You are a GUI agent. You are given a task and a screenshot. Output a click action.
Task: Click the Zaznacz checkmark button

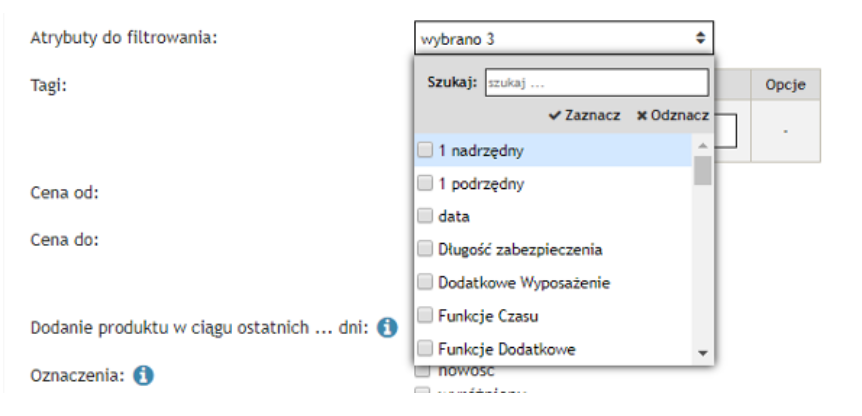(585, 116)
